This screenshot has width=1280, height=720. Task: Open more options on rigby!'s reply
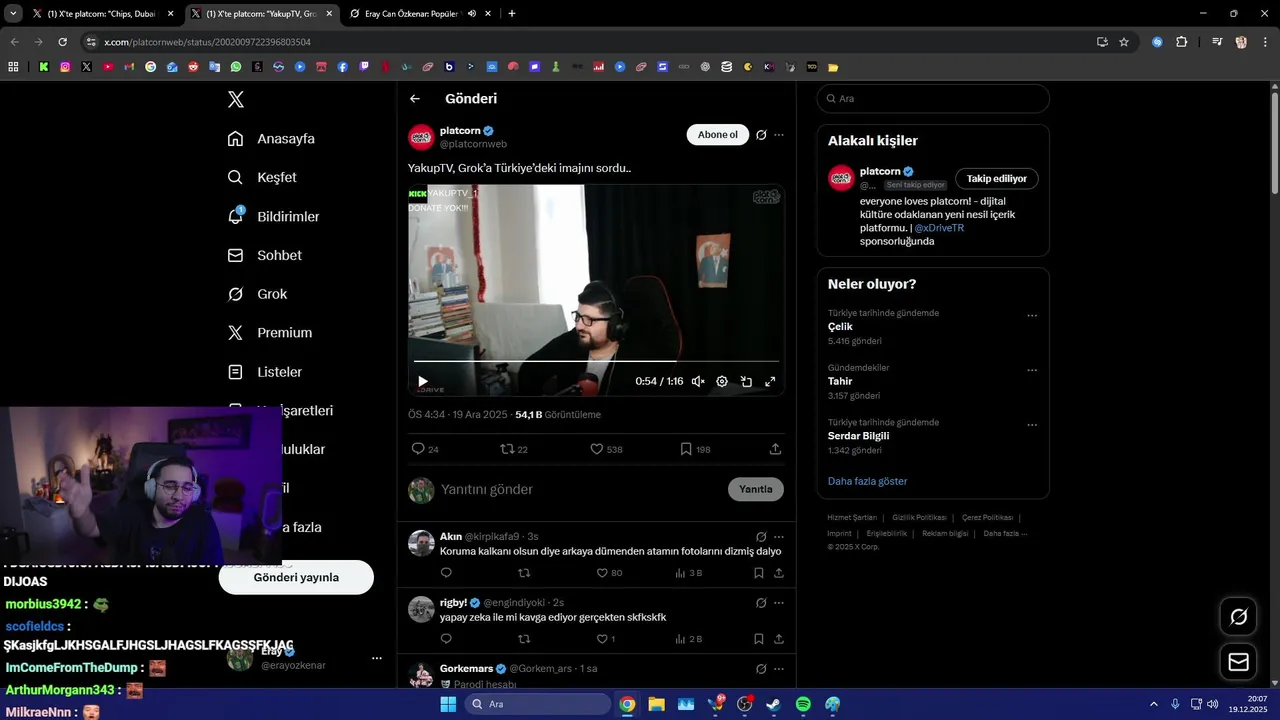[x=779, y=603]
